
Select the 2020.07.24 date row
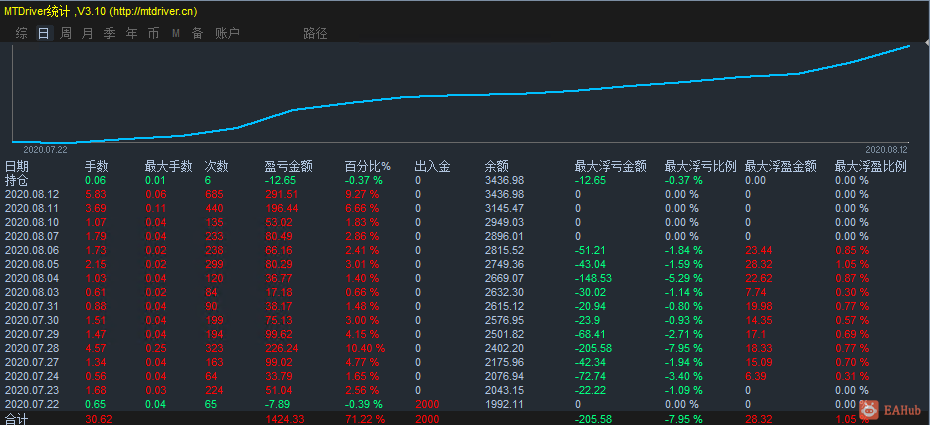click(x=465, y=376)
